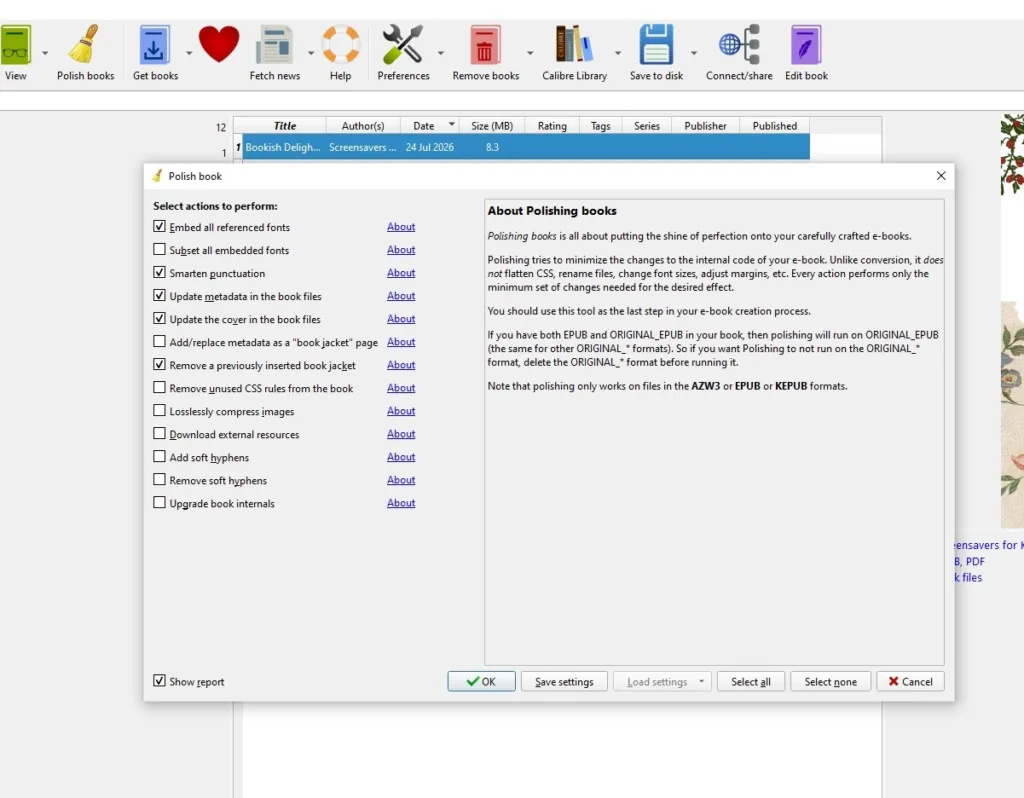Viewport: 1024px width, 798px height.
Task: Click the 24 Jul 2026 date cell
Action: pos(430,147)
